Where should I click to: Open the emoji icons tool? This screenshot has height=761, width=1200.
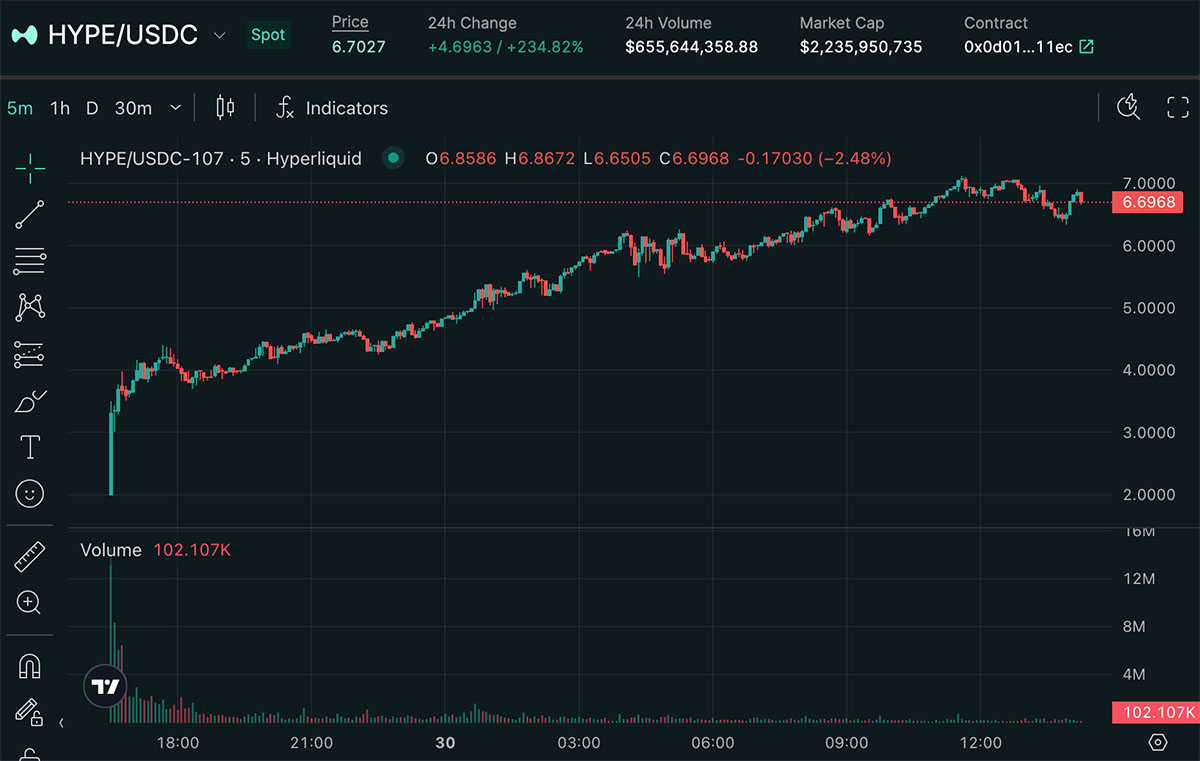30,493
